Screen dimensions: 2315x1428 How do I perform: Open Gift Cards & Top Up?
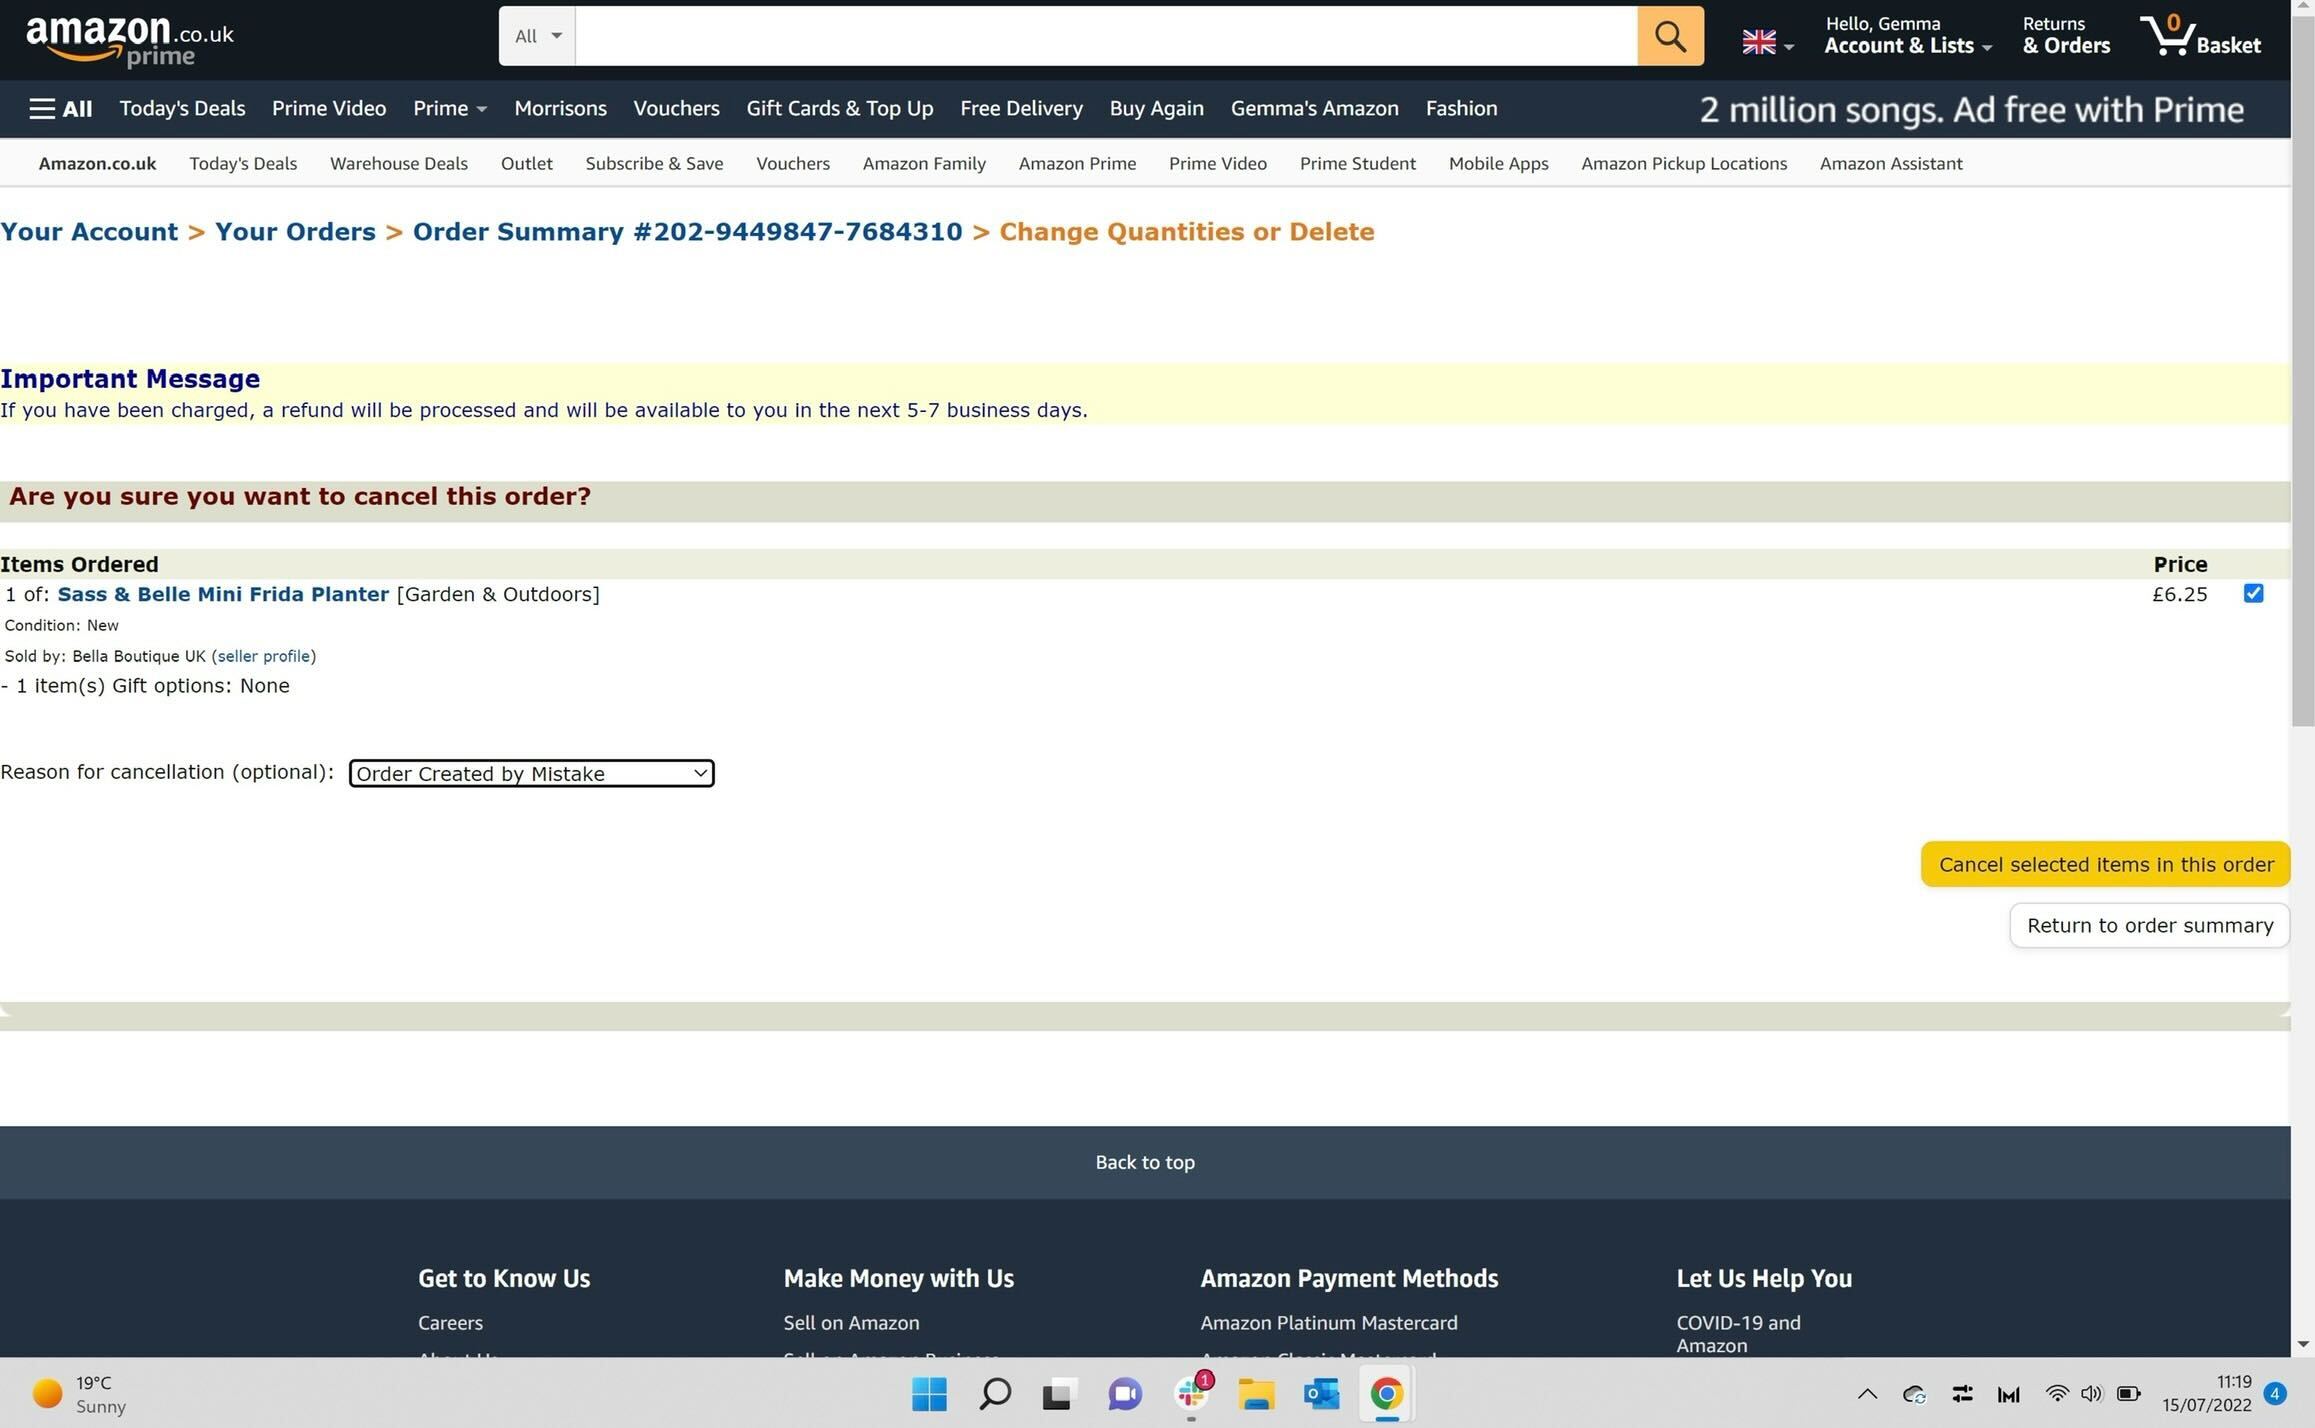(839, 109)
